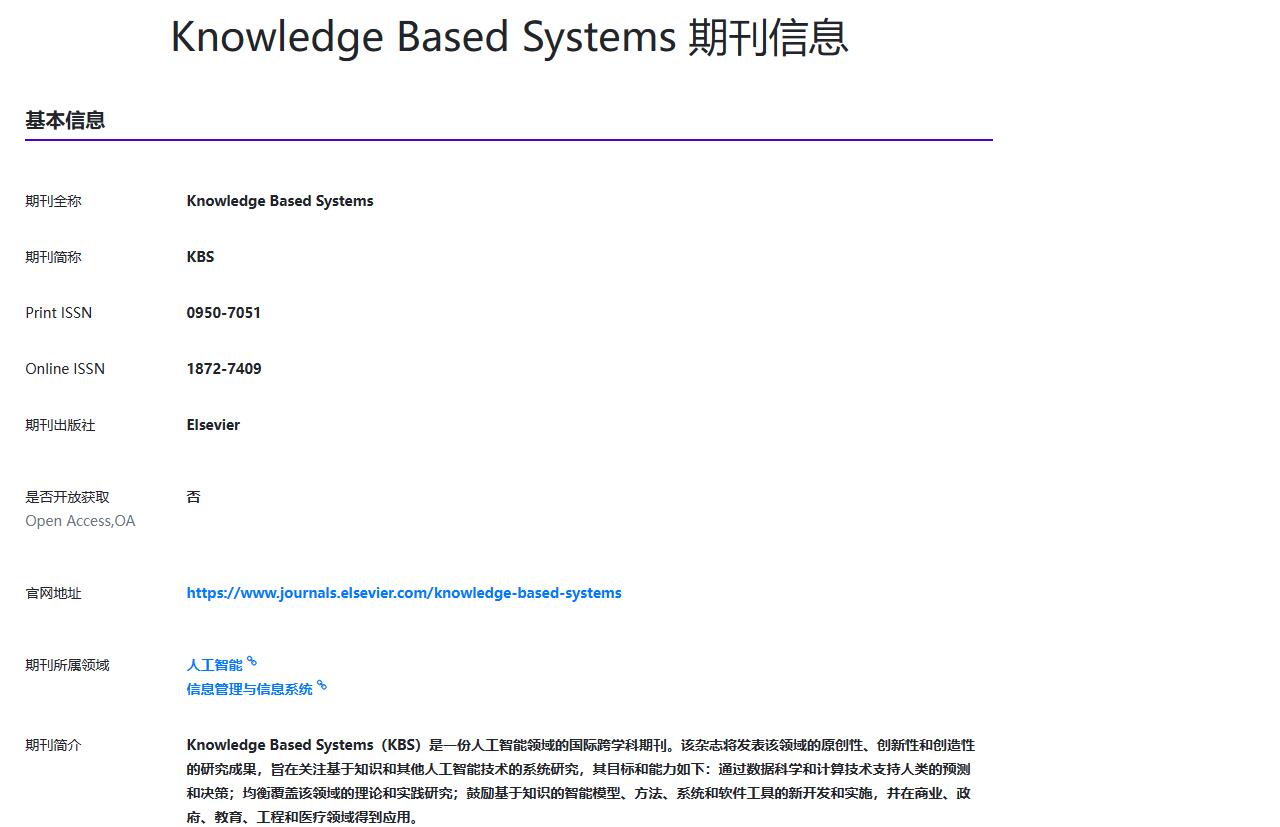Image resolution: width=1280 pixels, height=827 pixels.
Task: Click the 期刊所属领域 label
Action: 67,665
